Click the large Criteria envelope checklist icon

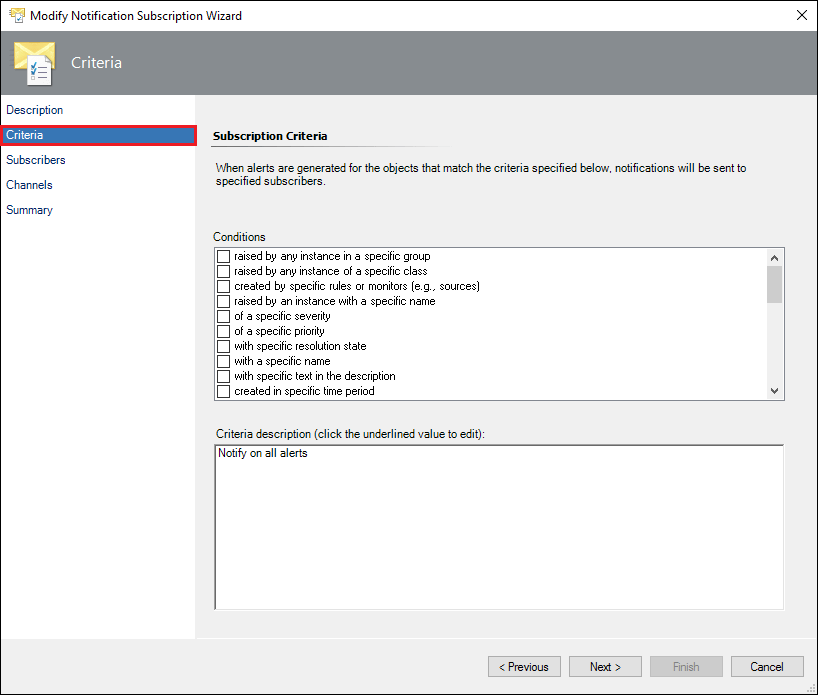click(x=34, y=63)
